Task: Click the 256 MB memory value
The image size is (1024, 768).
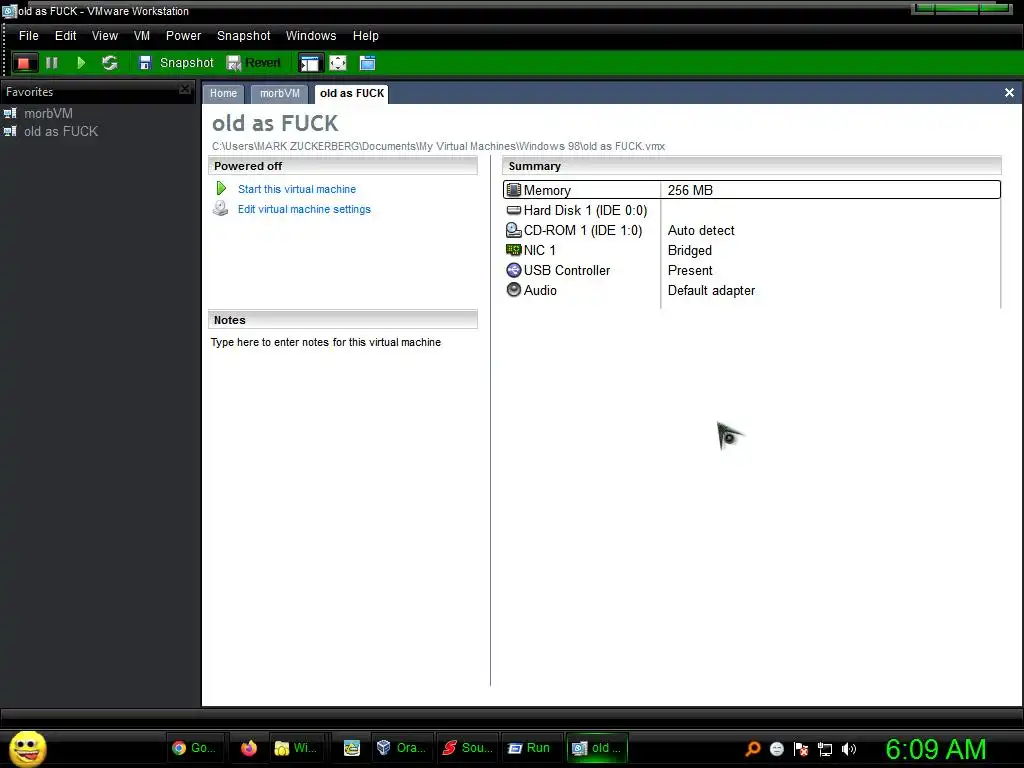Action: click(x=690, y=190)
